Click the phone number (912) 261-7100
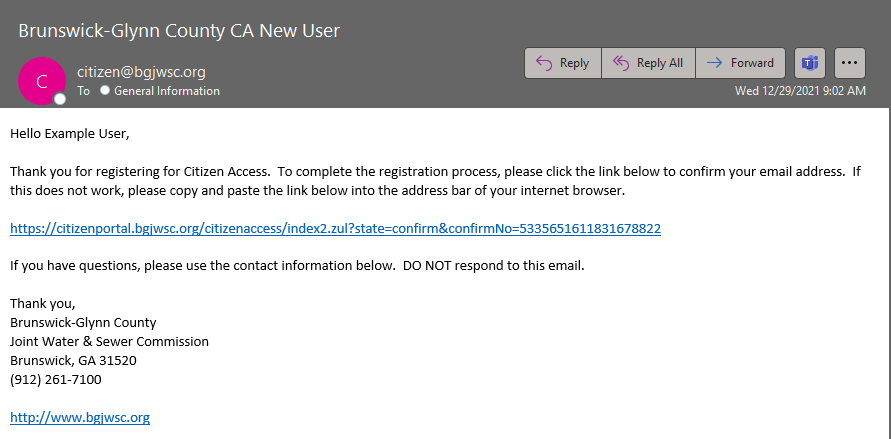Image resolution: width=891 pixels, height=439 pixels. 56,380
